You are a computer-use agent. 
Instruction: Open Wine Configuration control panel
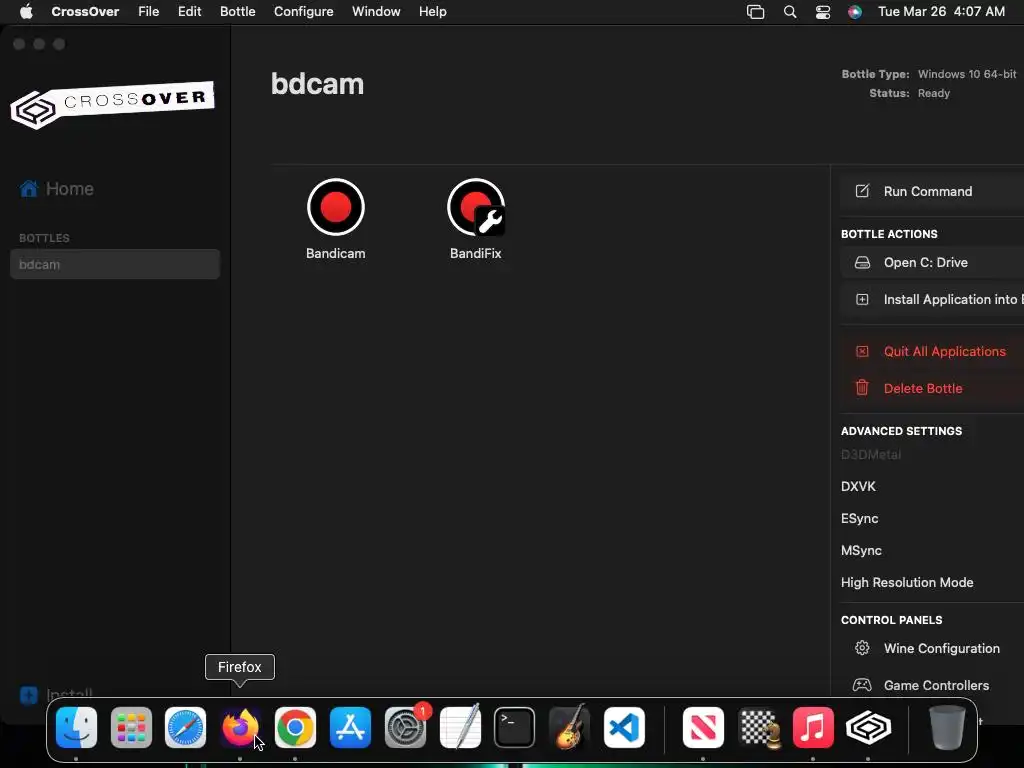(x=931, y=648)
